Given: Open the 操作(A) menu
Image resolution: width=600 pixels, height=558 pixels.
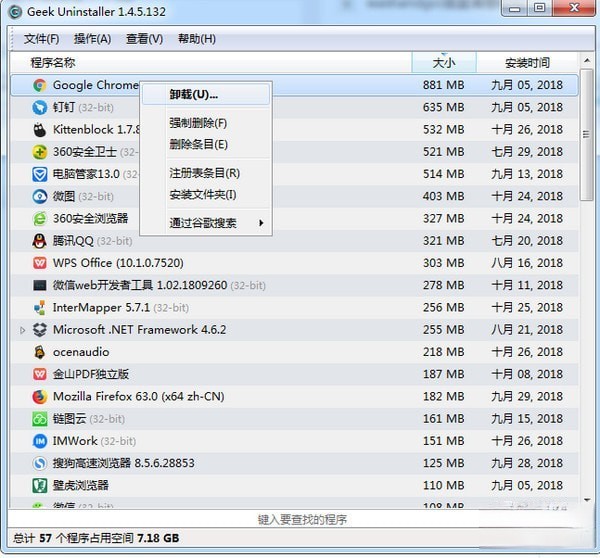Looking at the screenshot, I should (92, 39).
